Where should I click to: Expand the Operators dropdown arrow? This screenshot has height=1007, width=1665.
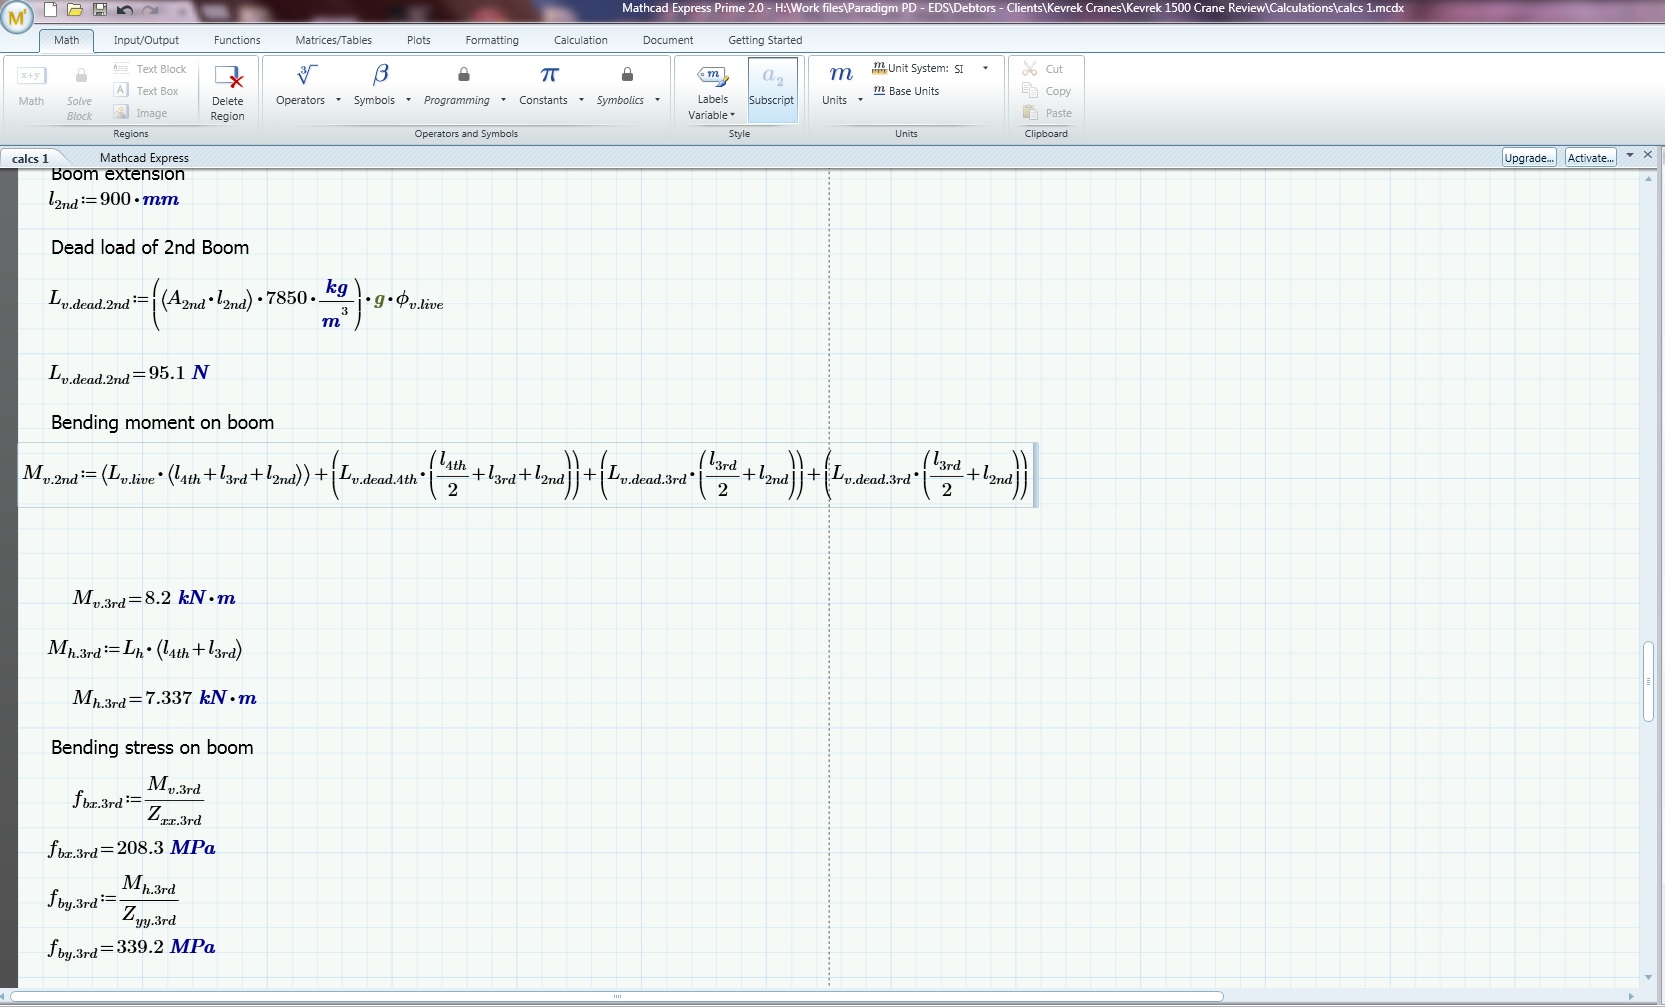coord(338,100)
